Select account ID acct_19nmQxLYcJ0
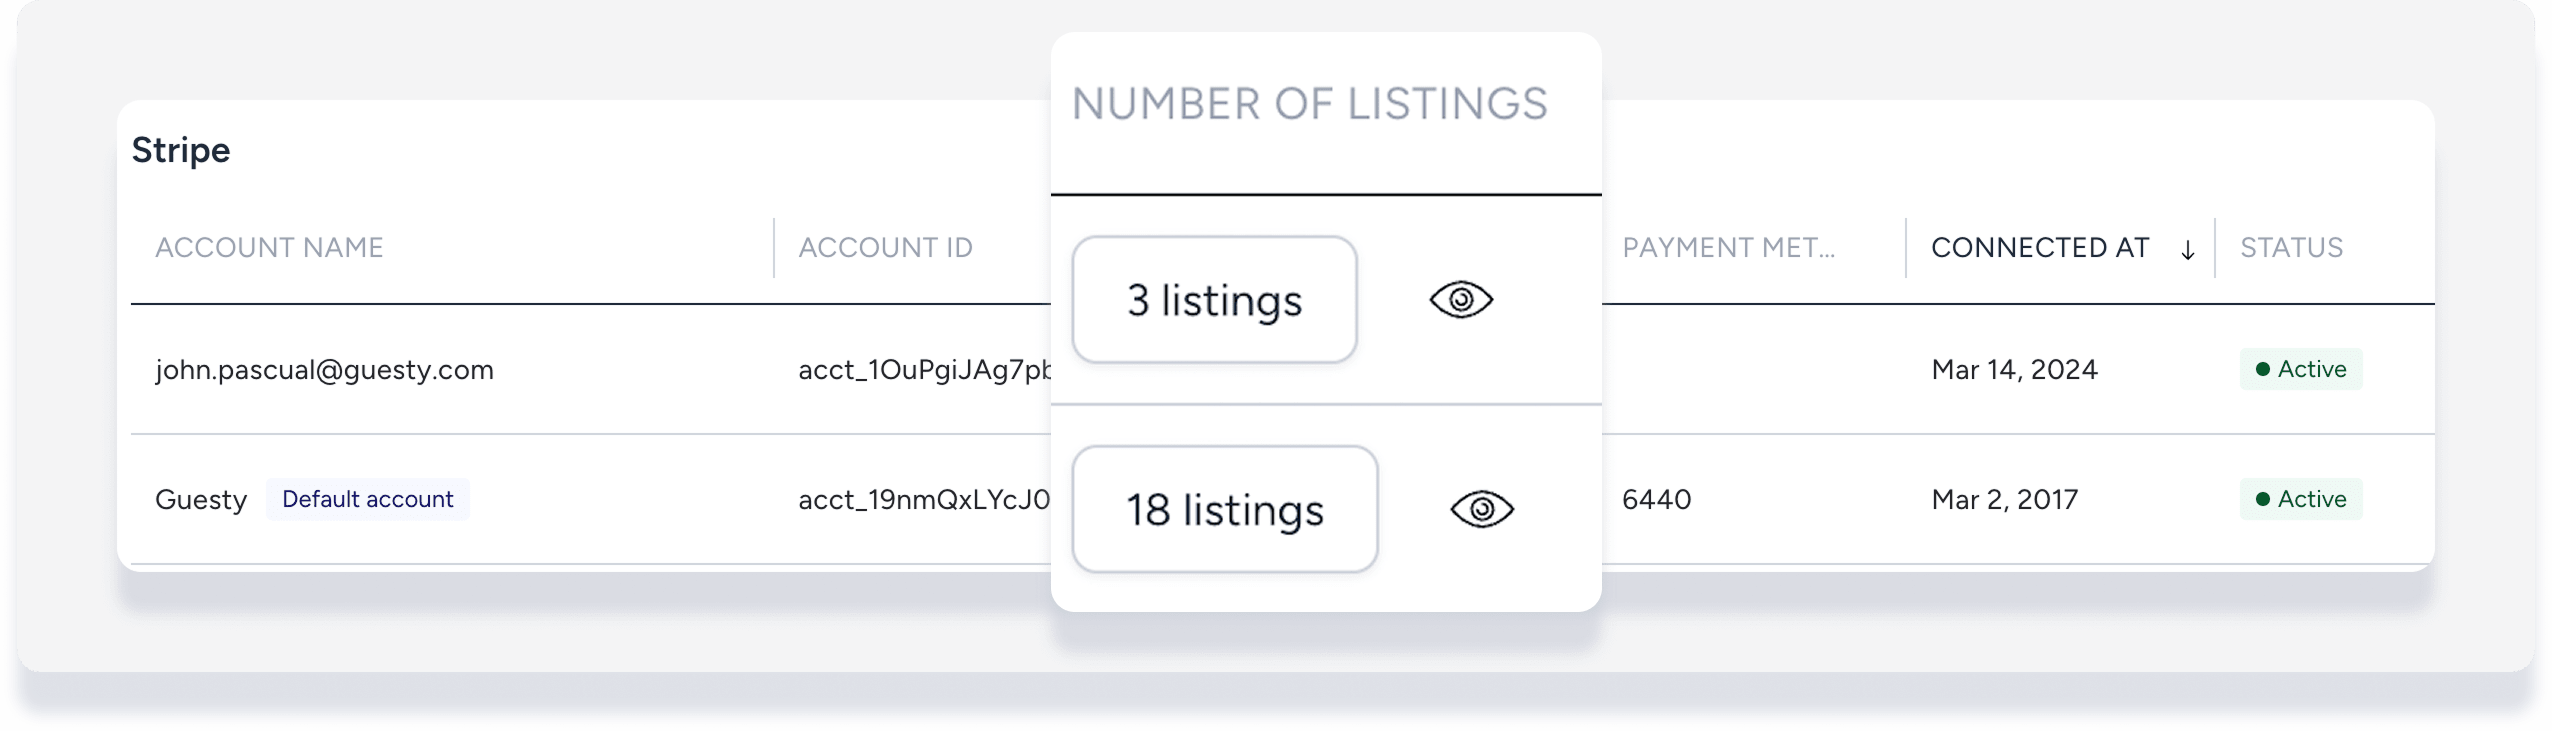Screen dimensions: 2552x731 924,500
